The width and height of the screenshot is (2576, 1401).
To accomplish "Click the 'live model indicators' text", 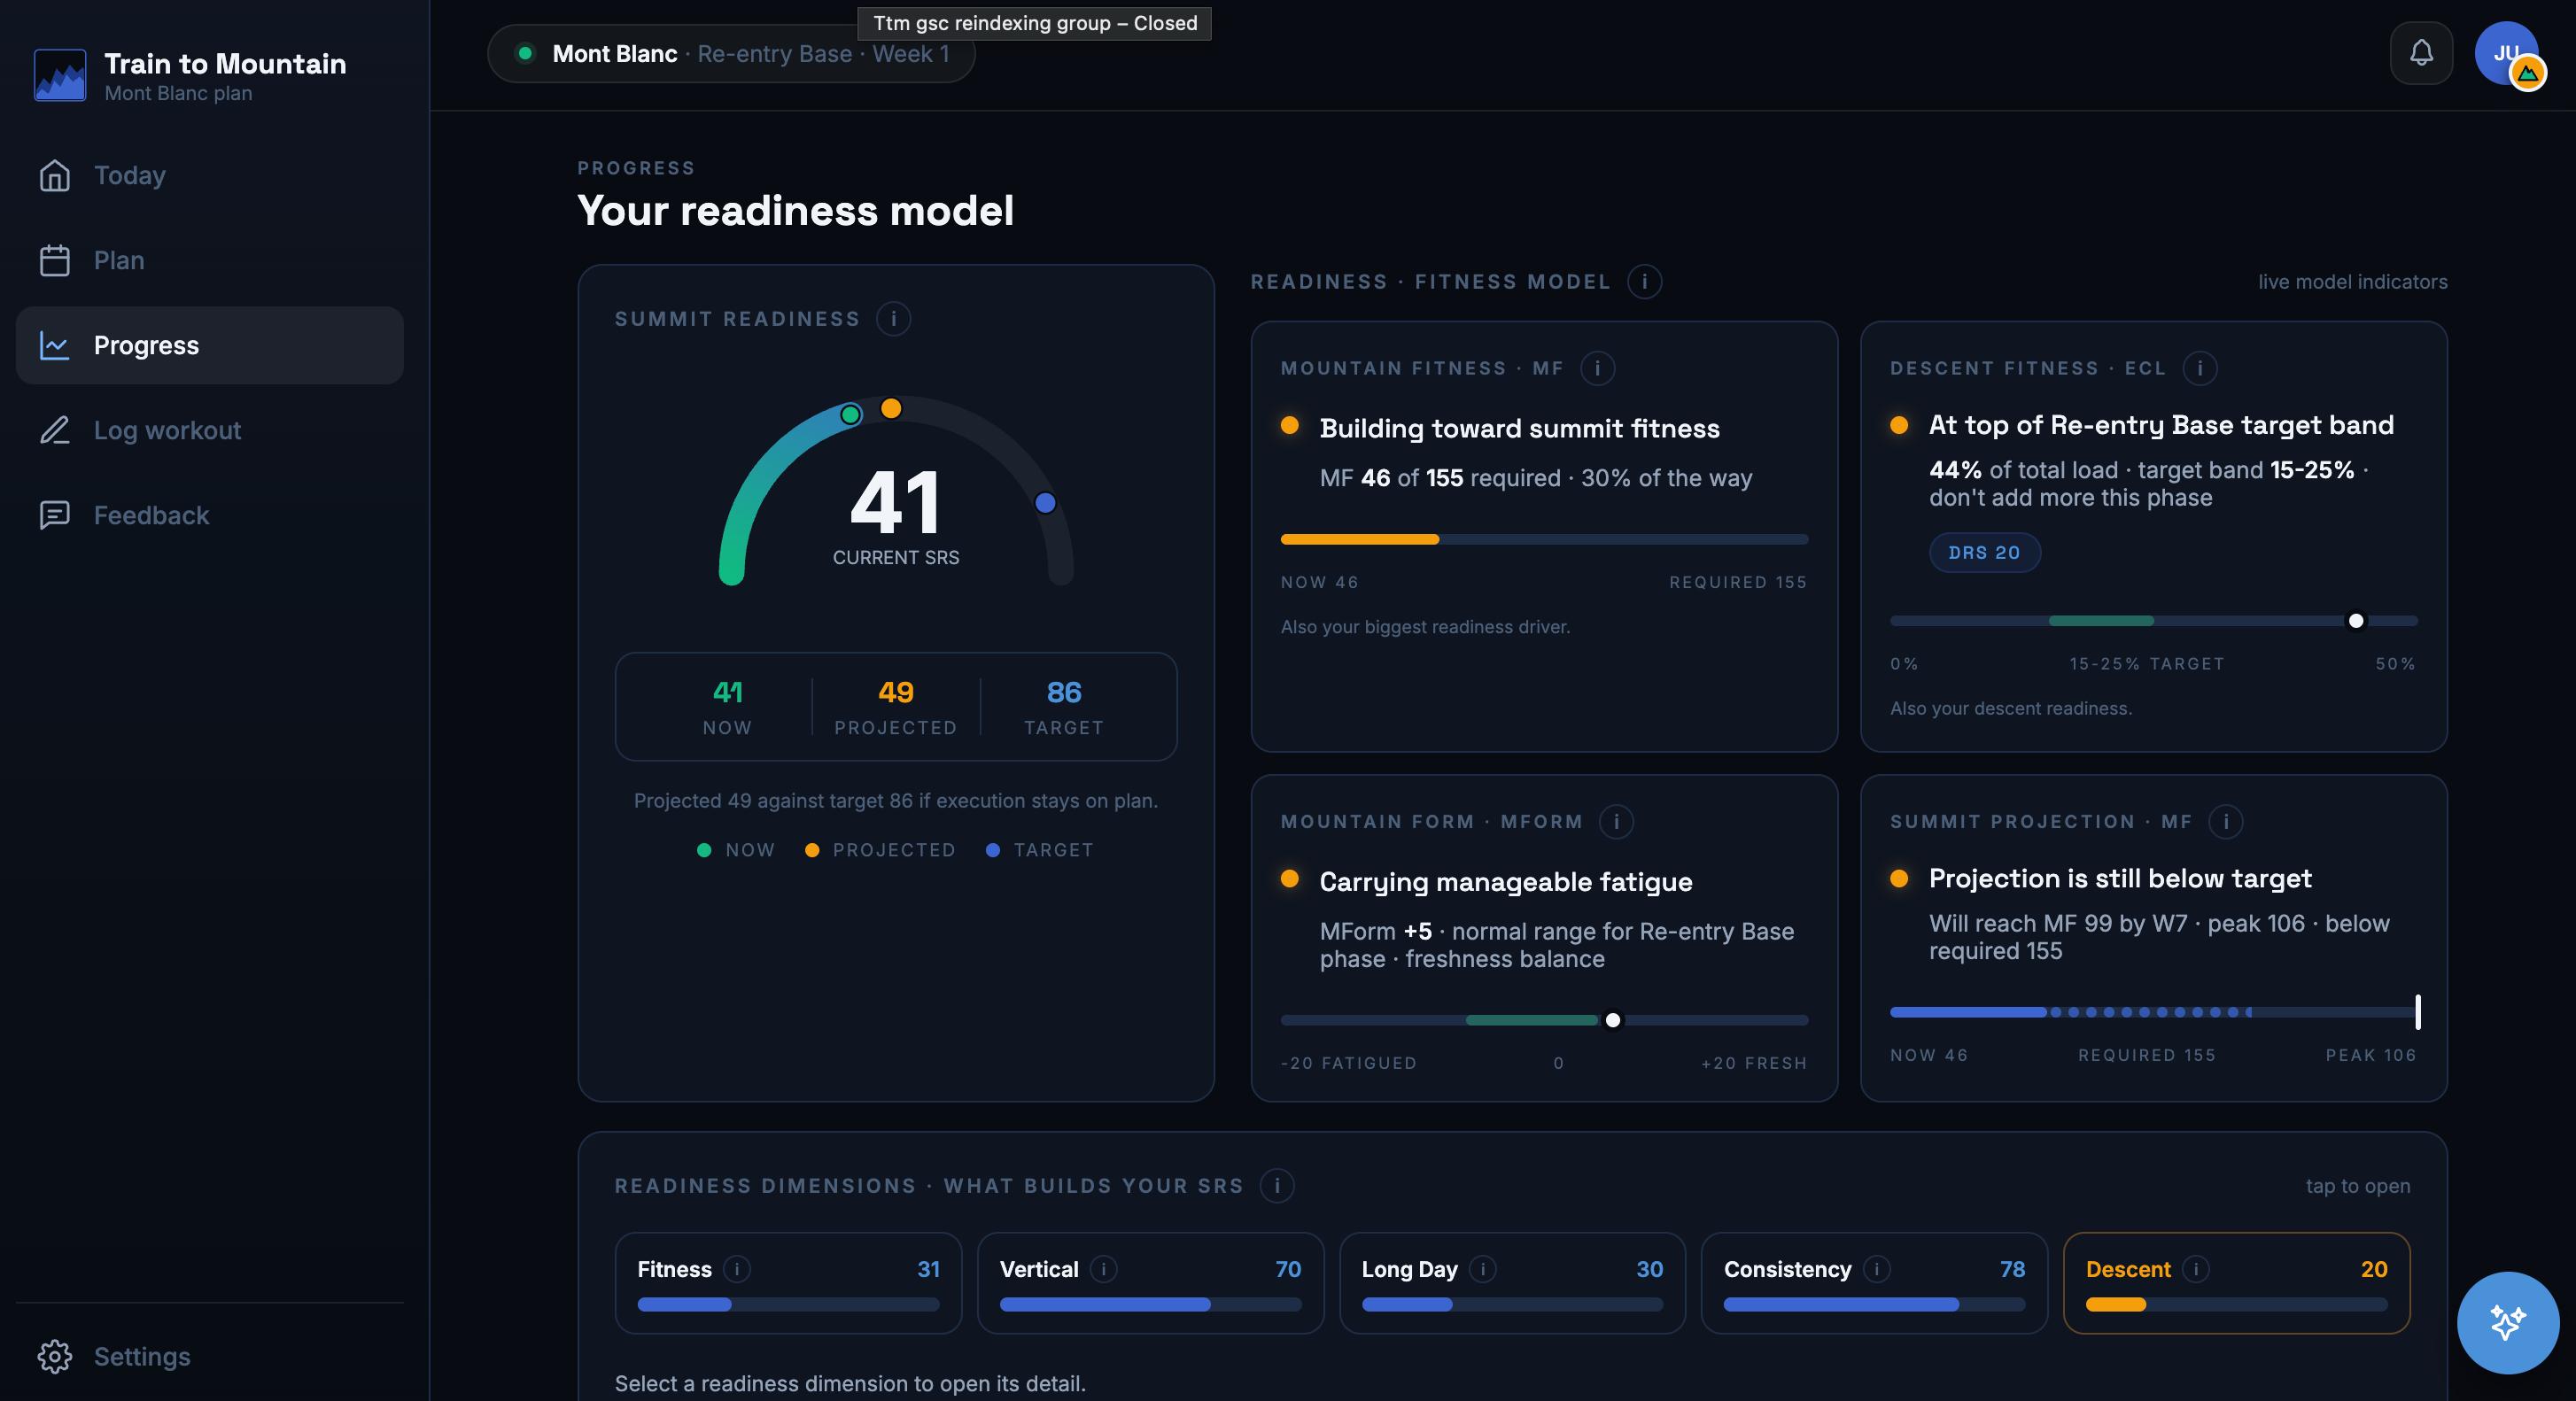I will coord(2352,282).
